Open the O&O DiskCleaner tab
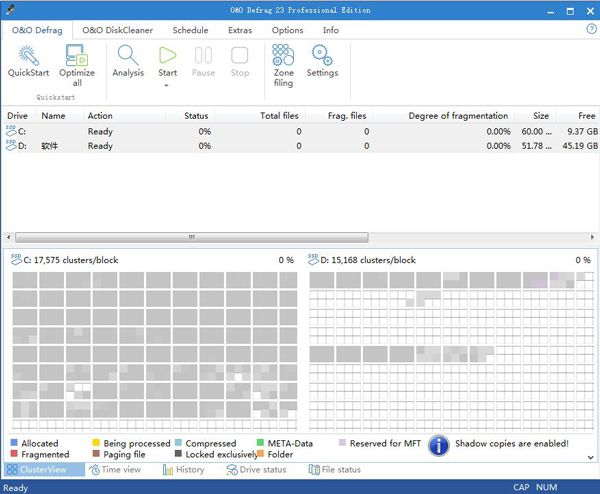Screen dimensions: 600x494 click(117, 30)
